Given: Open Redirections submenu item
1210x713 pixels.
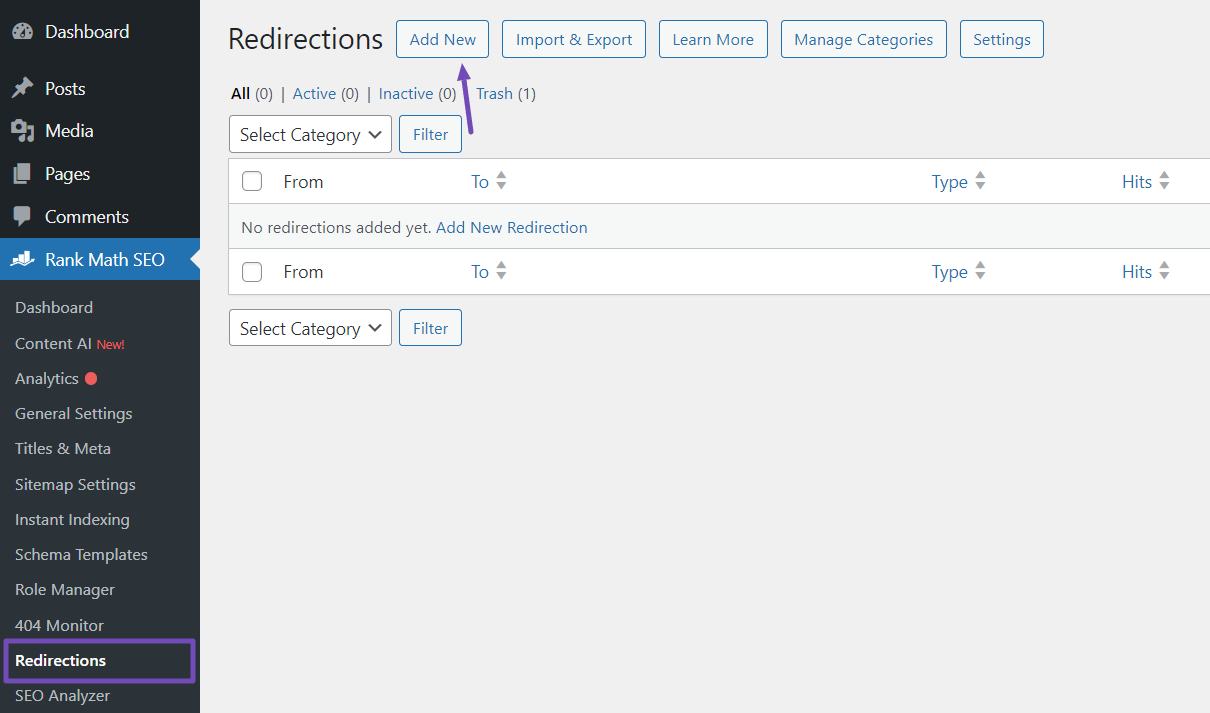Looking at the screenshot, I should [60, 661].
